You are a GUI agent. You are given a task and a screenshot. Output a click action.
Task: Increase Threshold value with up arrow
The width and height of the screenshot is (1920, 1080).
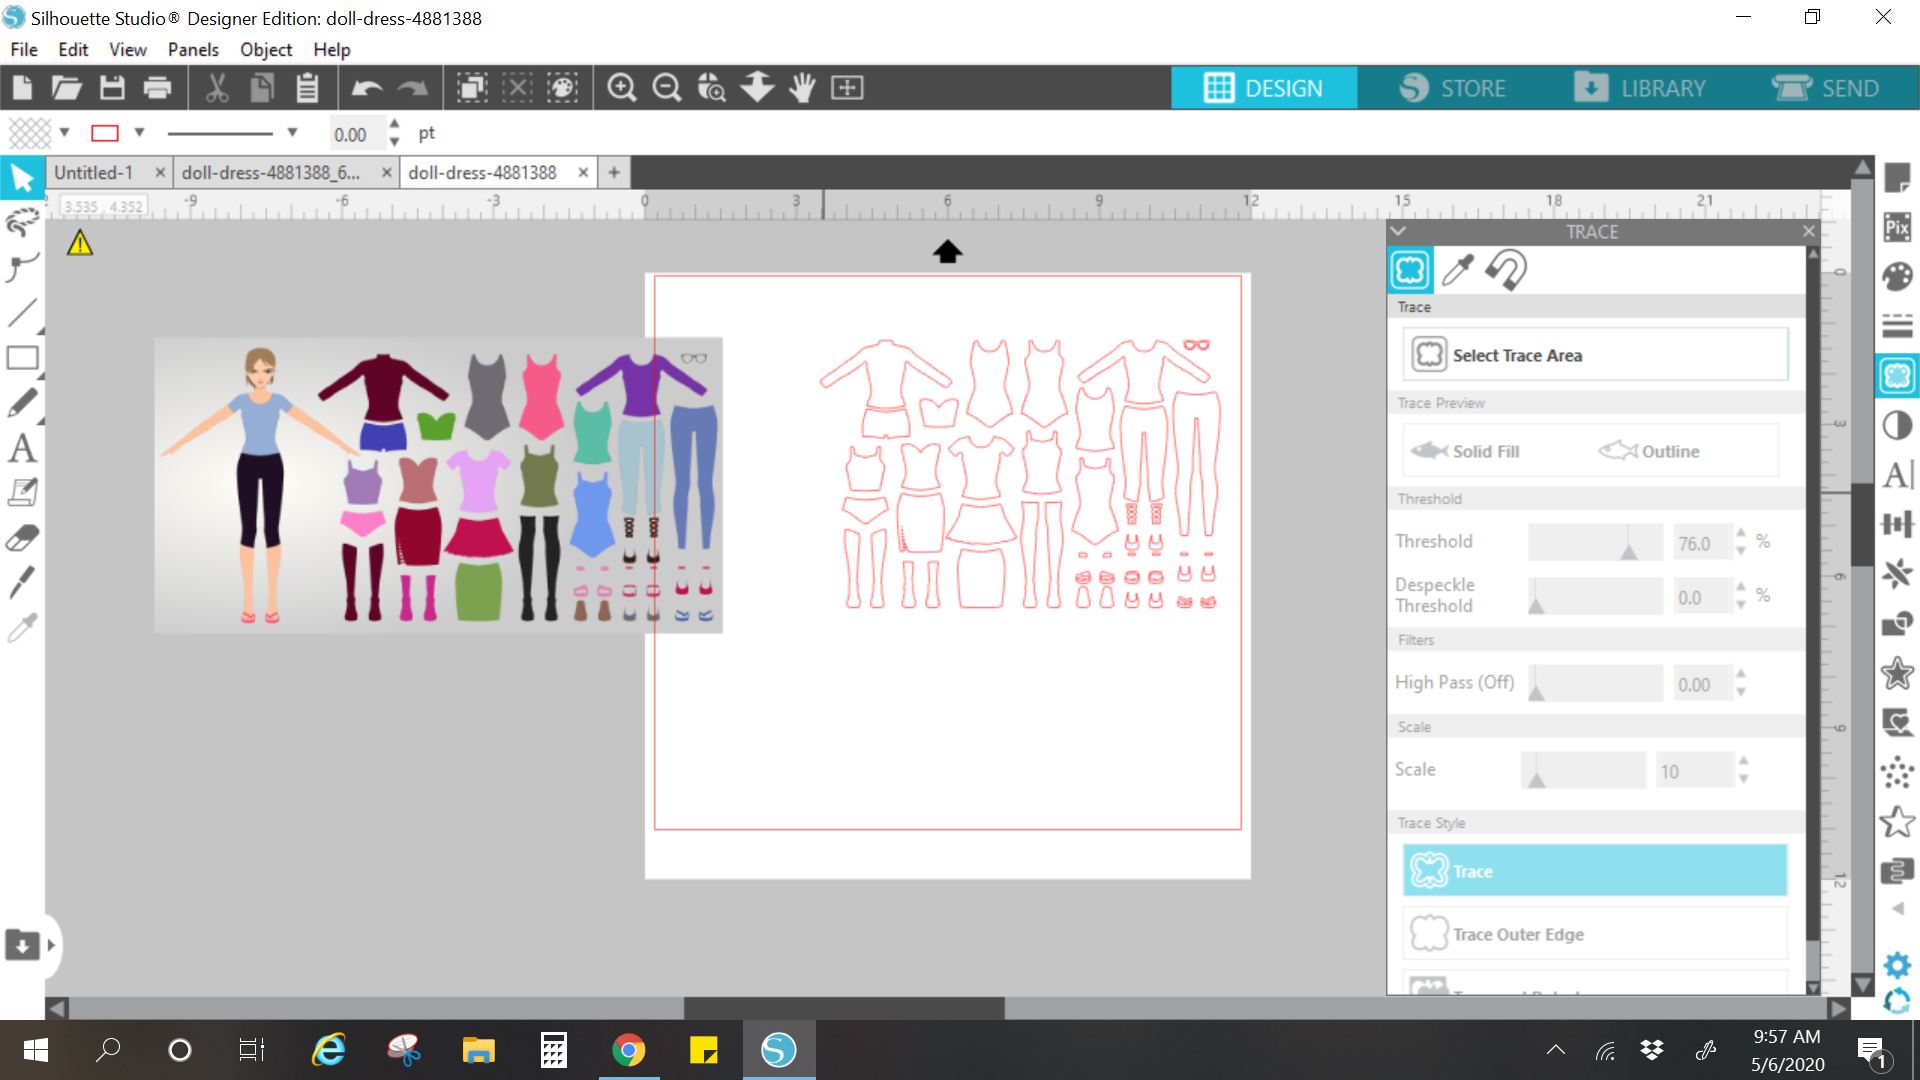coord(1741,533)
